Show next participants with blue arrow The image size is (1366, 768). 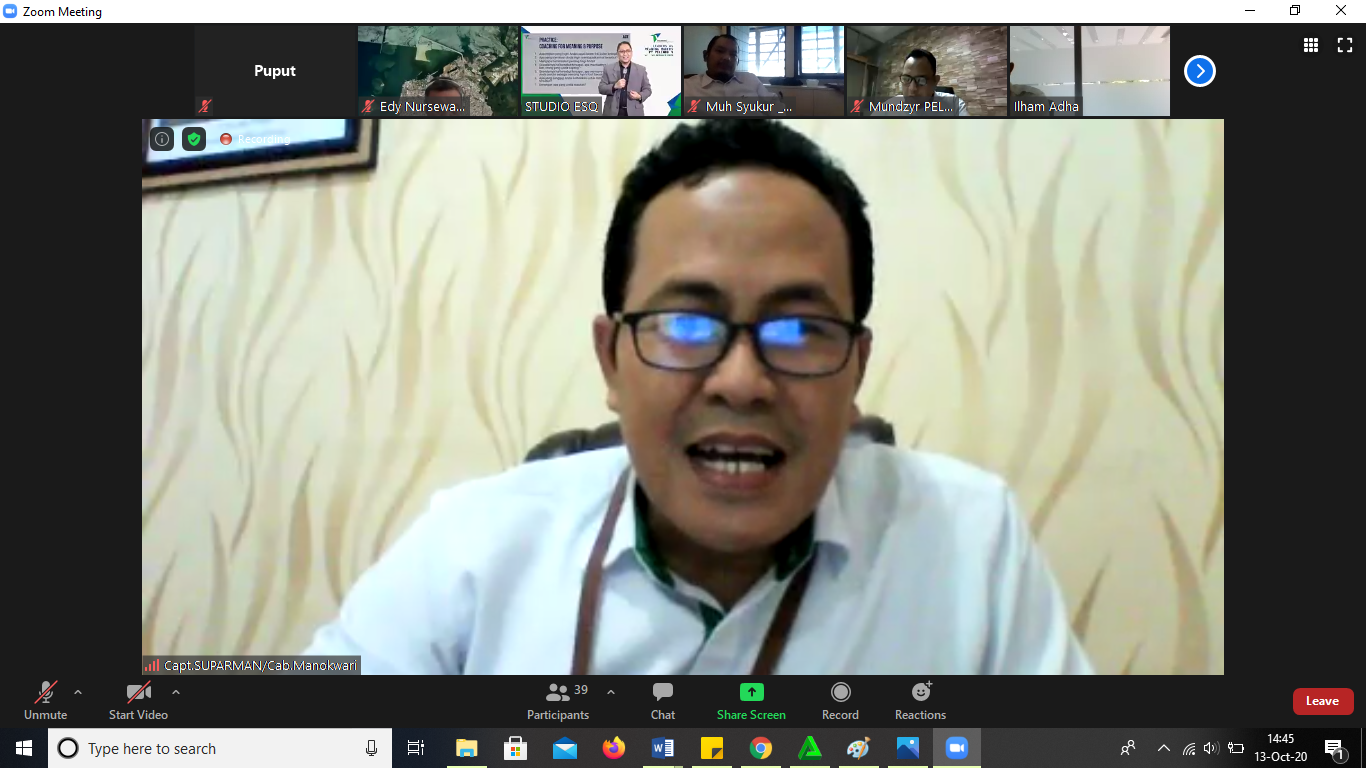pyautogui.click(x=1200, y=71)
